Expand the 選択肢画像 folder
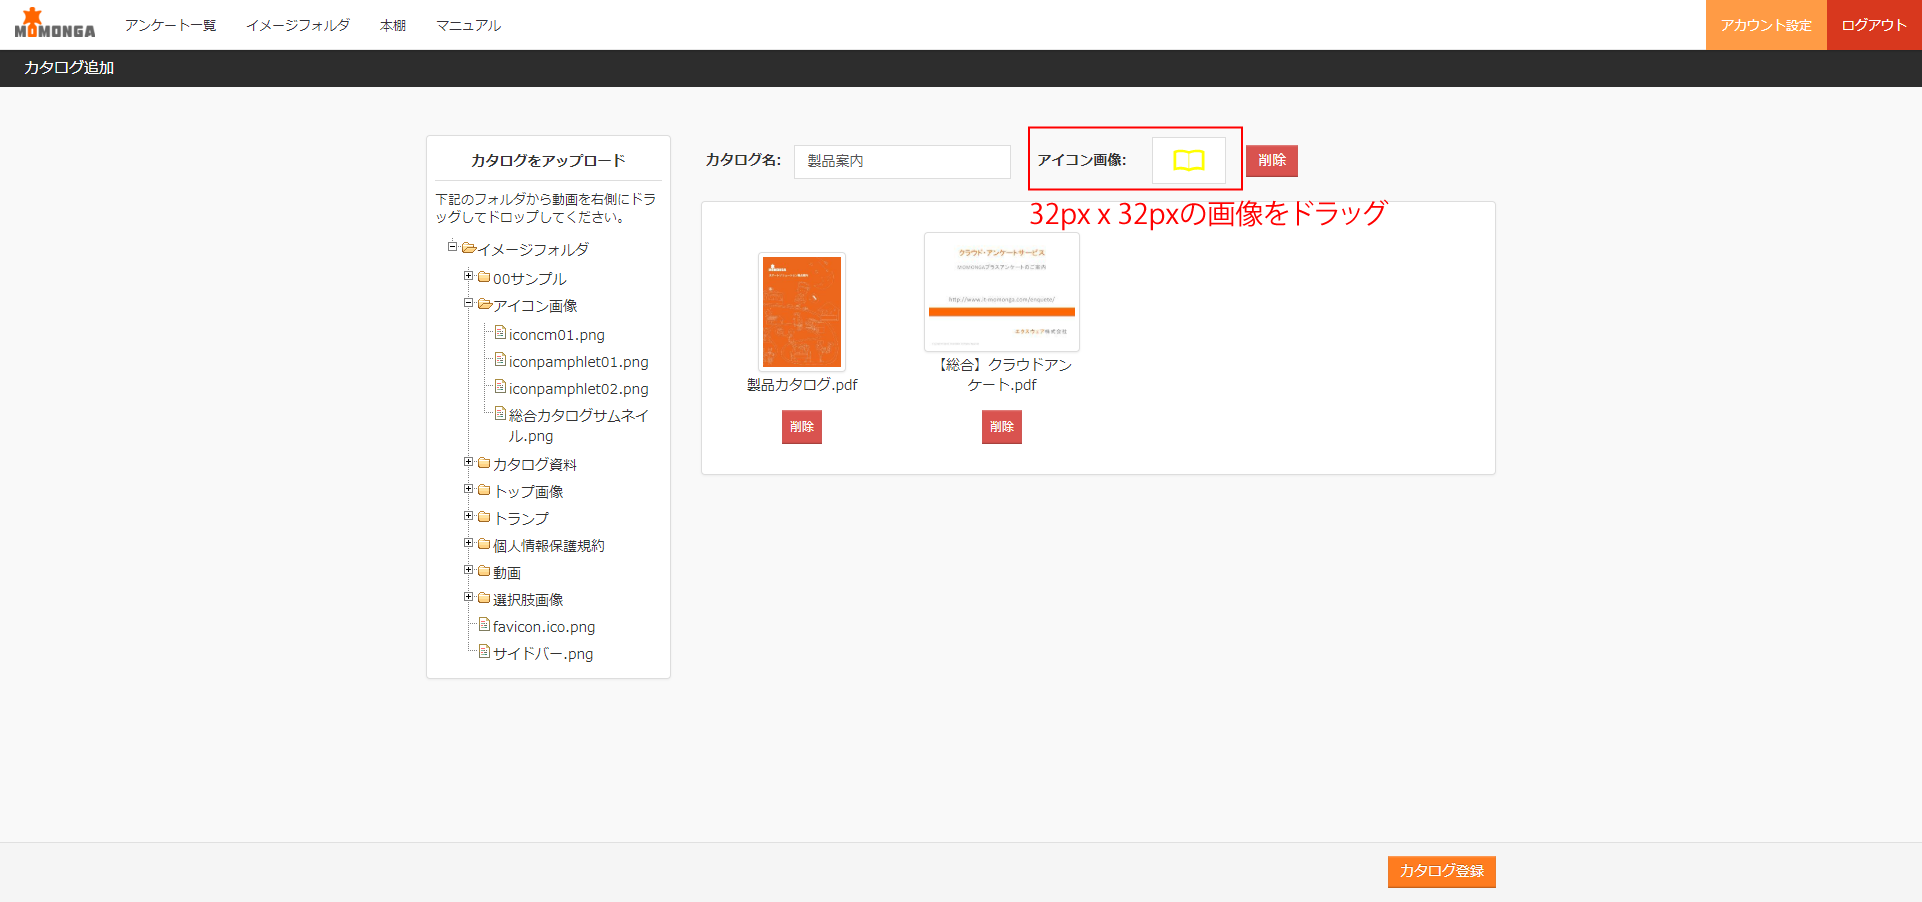The width and height of the screenshot is (1922, 902). click(468, 596)
